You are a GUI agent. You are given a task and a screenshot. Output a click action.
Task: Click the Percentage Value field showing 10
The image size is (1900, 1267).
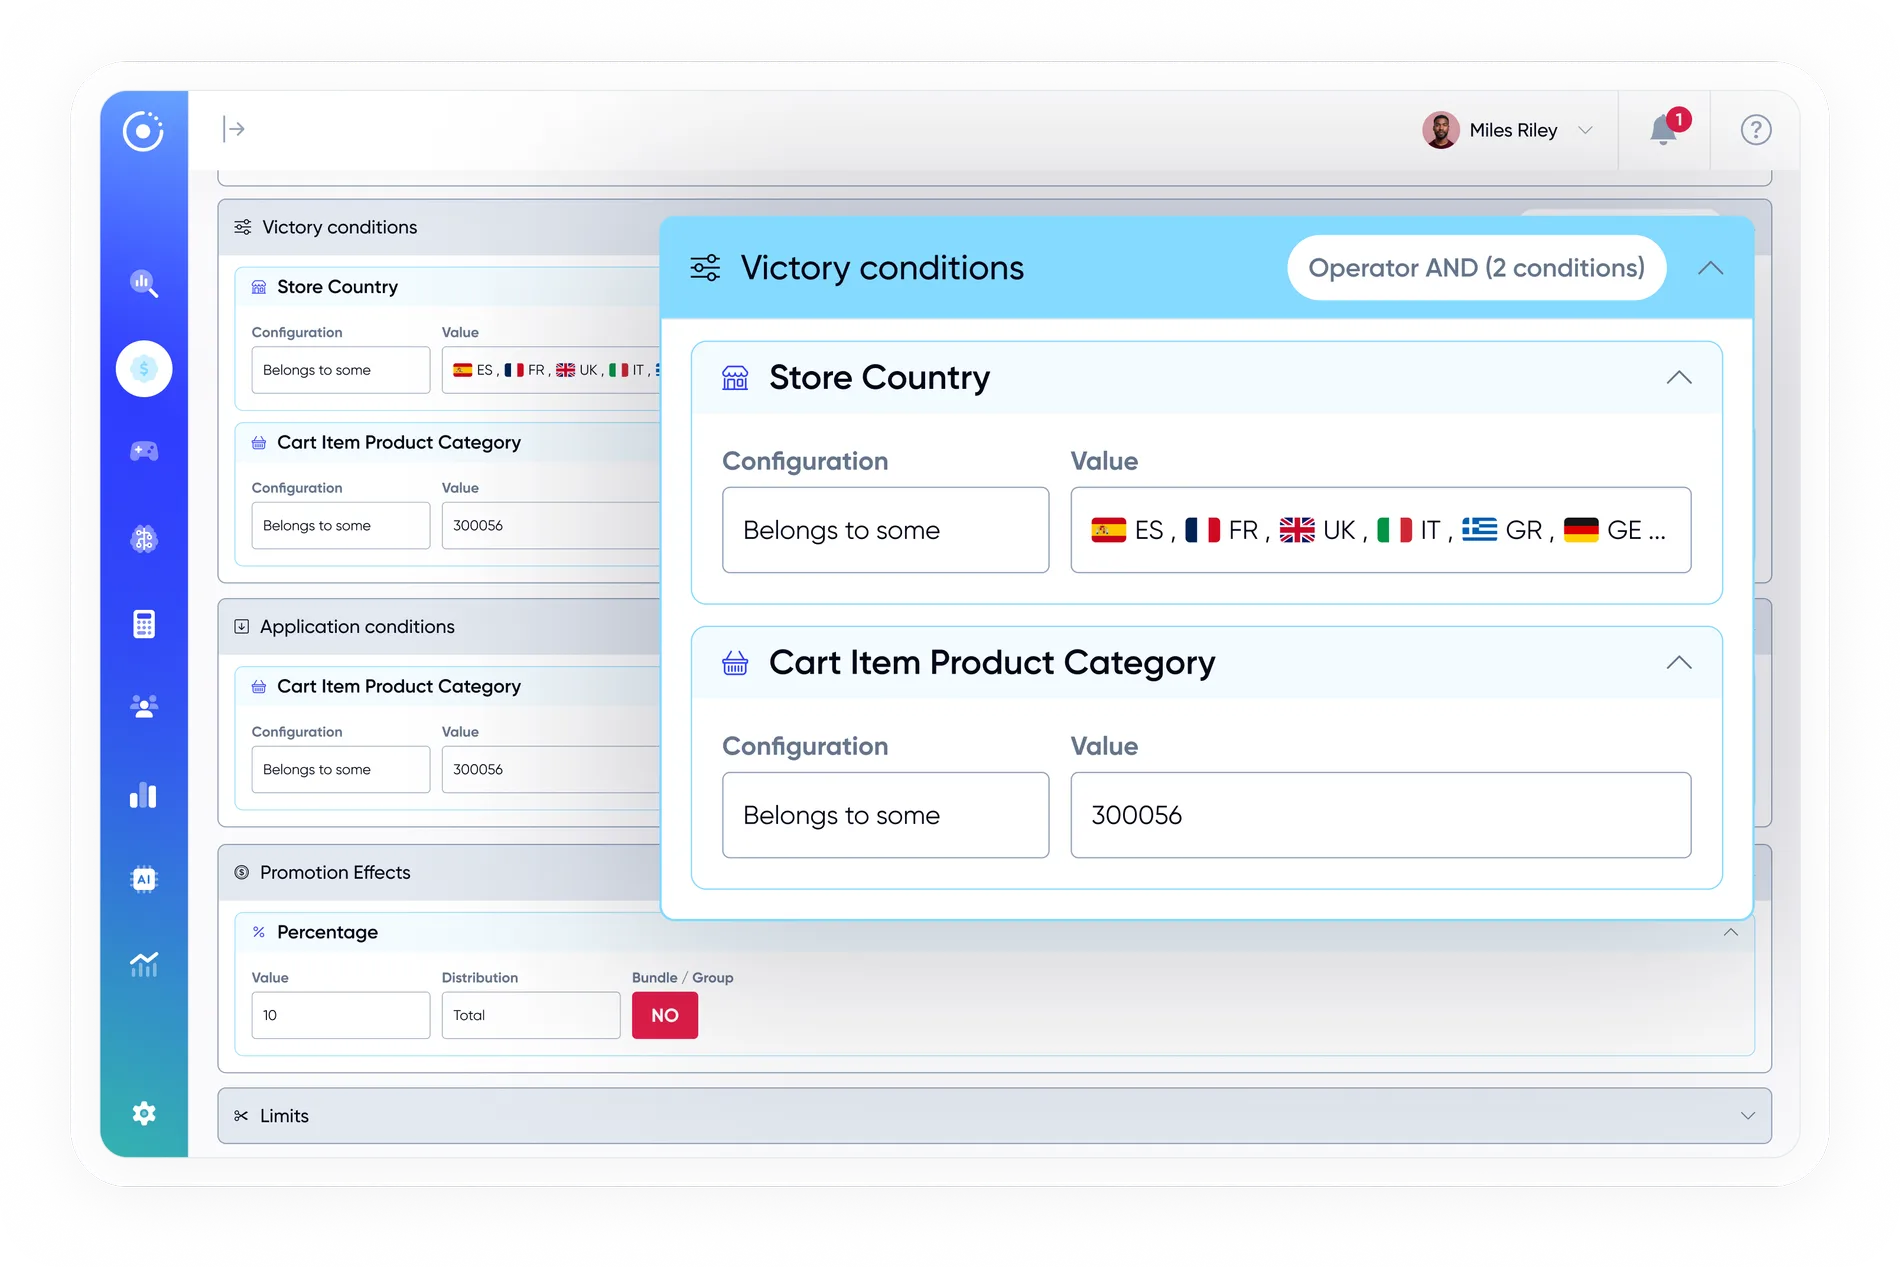pyautogui.click(x=340, y=1015)
